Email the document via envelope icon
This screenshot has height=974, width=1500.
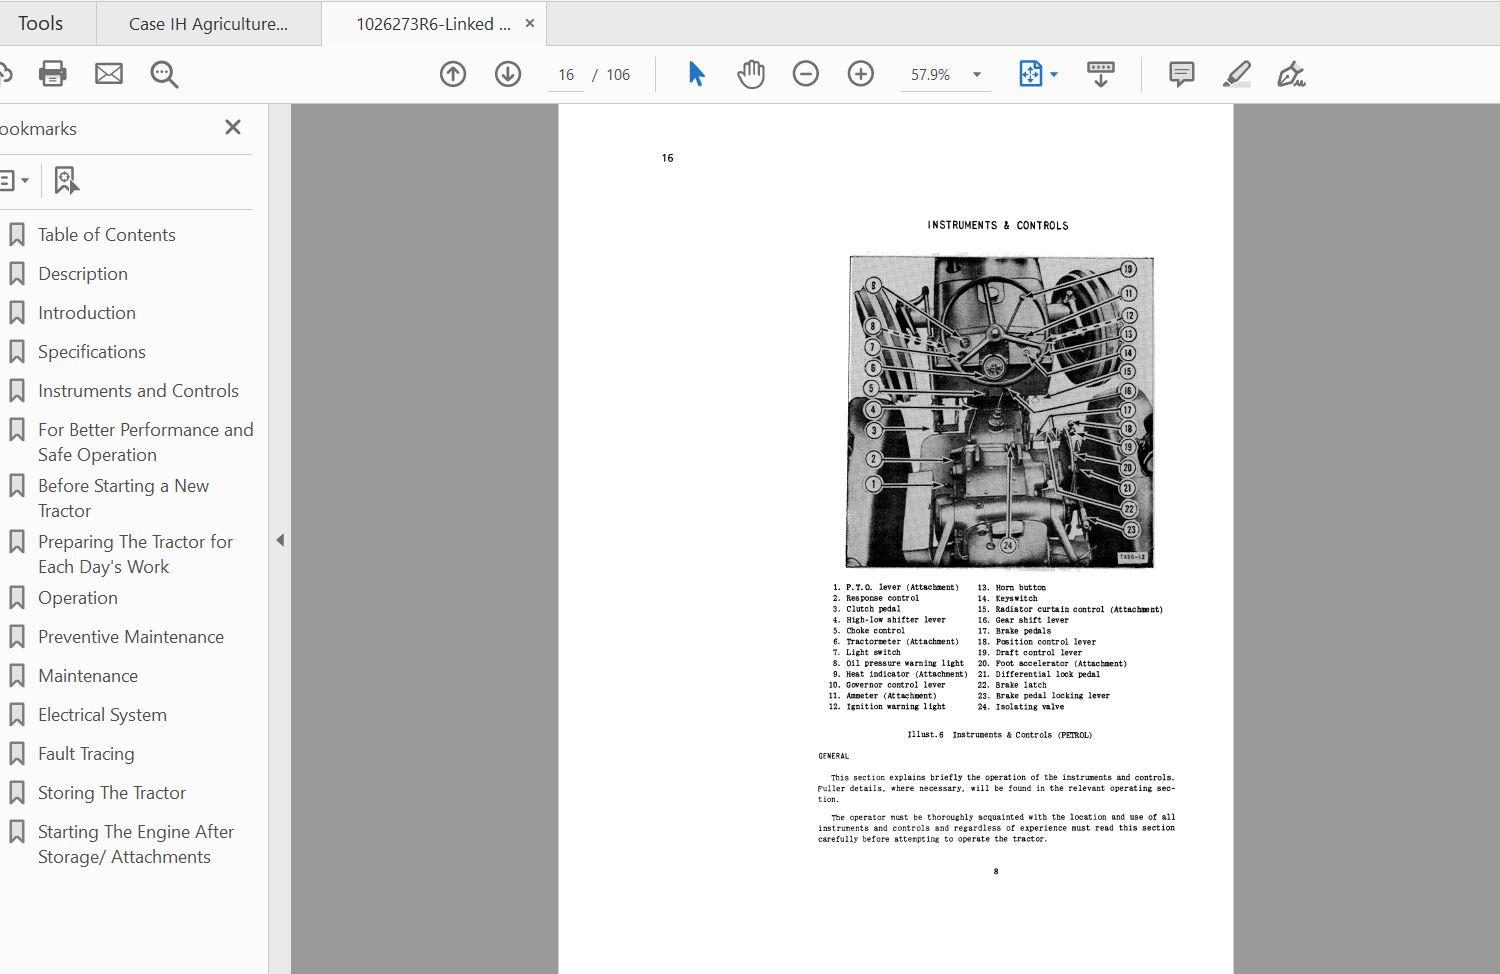click(x=108, y=73)
